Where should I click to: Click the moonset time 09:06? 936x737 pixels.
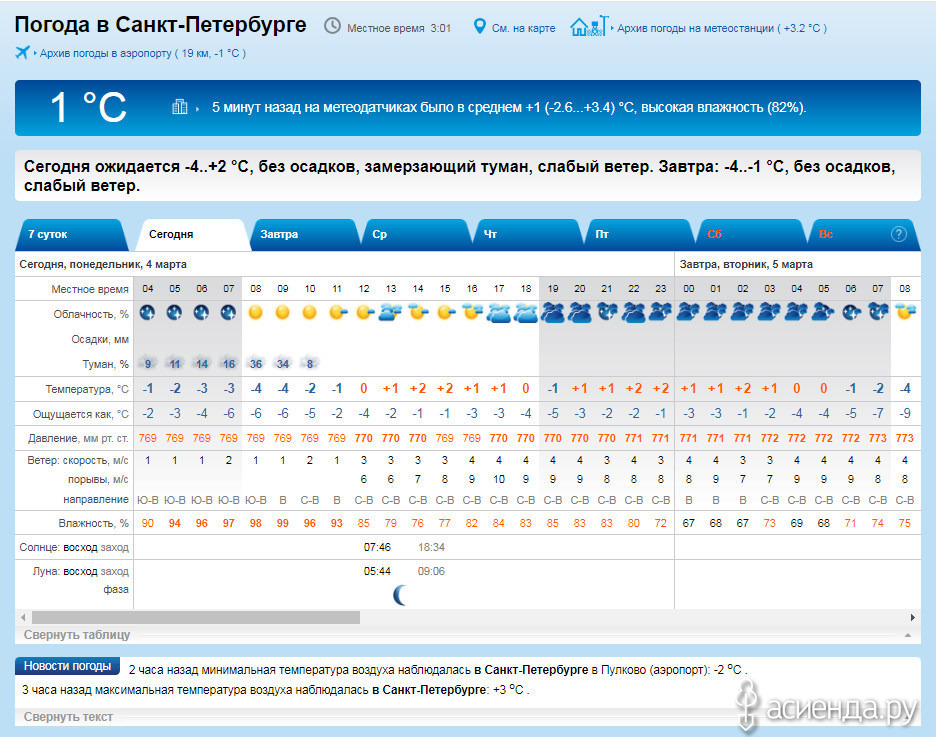click(431, 571)
